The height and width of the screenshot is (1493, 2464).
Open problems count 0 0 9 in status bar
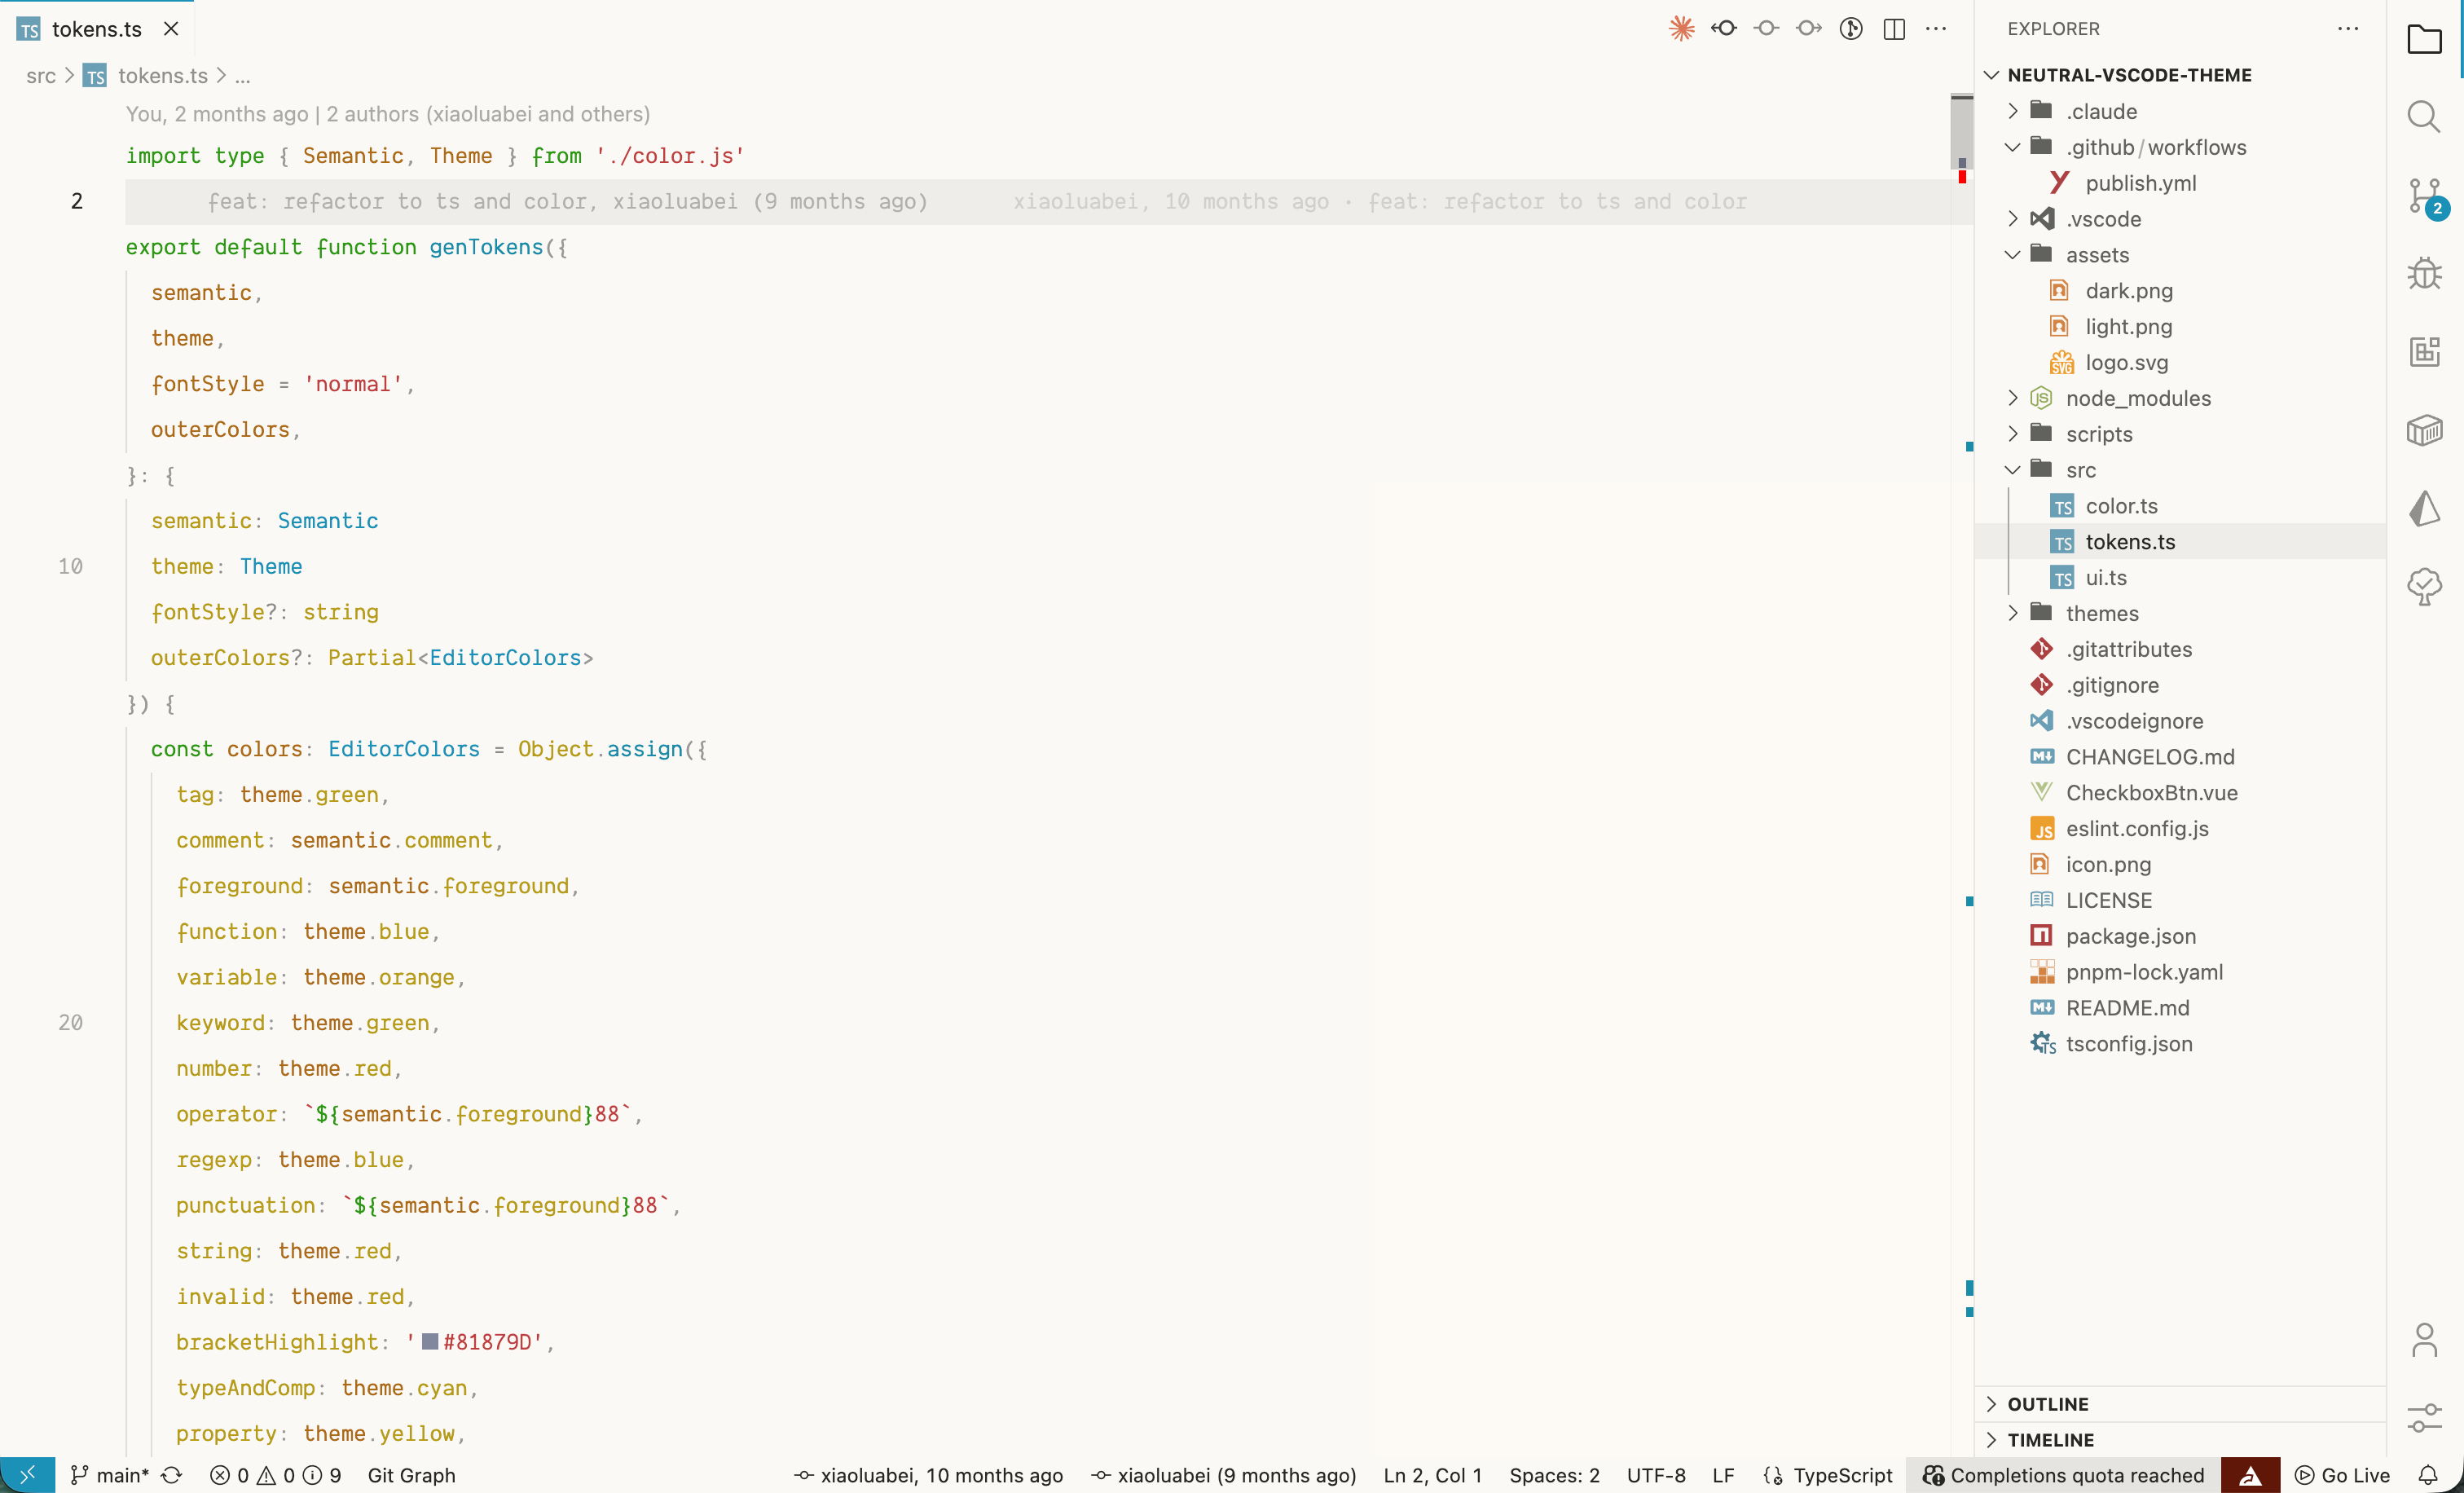tap(275, 1475)
